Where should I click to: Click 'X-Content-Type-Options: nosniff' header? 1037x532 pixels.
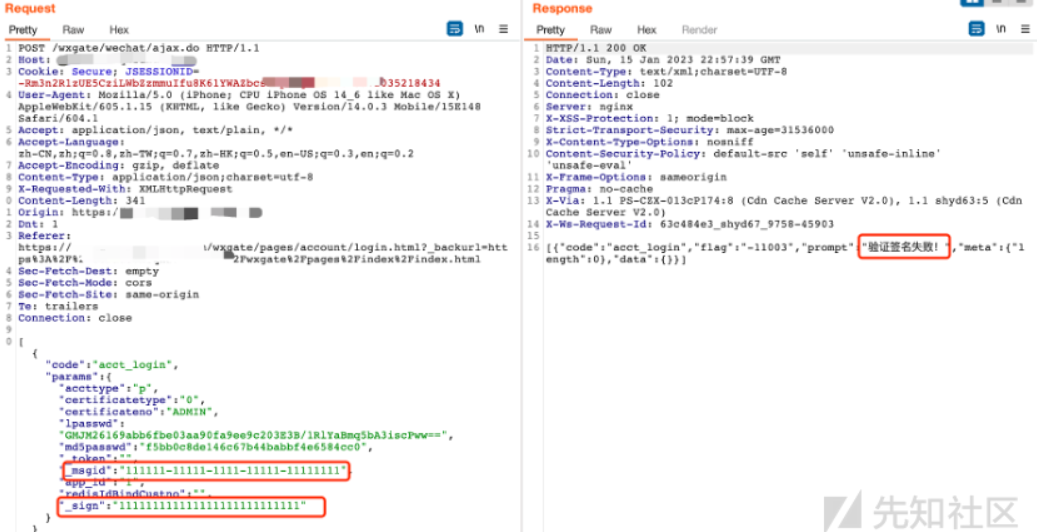coord(649,142)
